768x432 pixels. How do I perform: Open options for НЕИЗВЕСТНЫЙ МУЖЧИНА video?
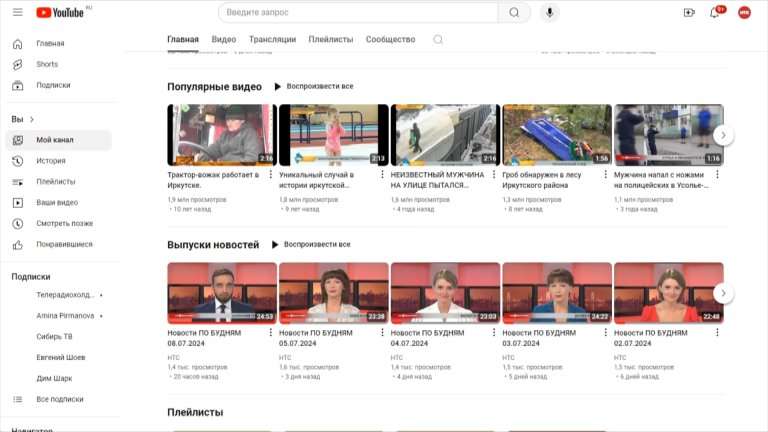494,174
